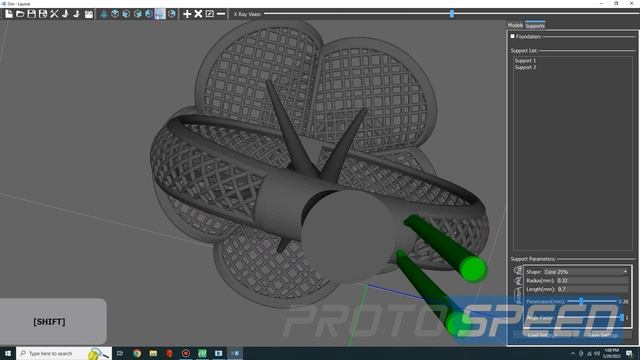Switch to the Models tab
Screen dimensions: 640x360
pos(515,25)
